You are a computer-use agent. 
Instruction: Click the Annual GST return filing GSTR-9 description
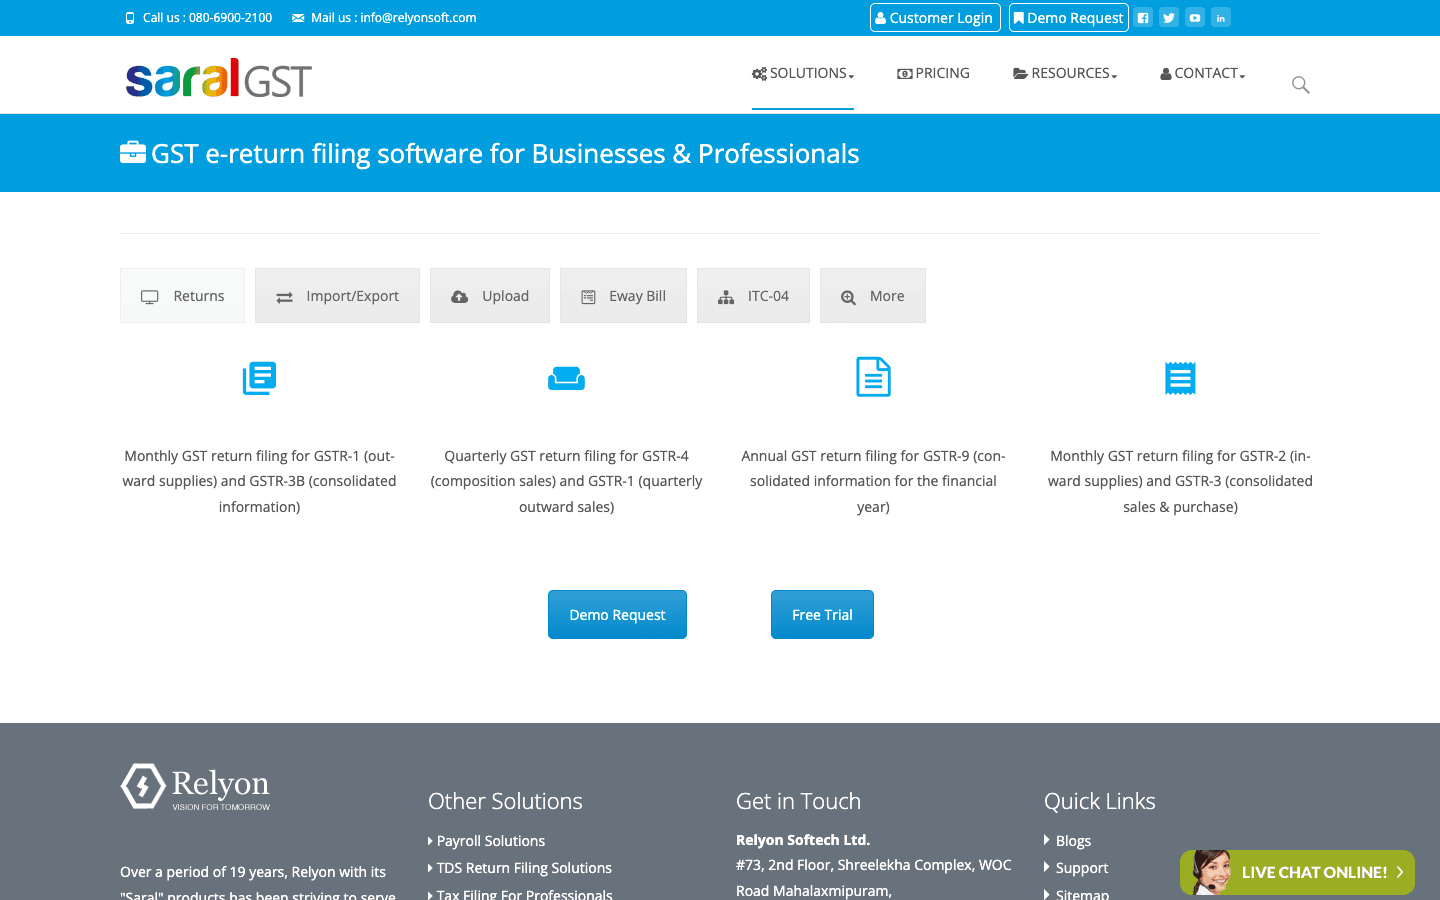[x=873, y=481]
